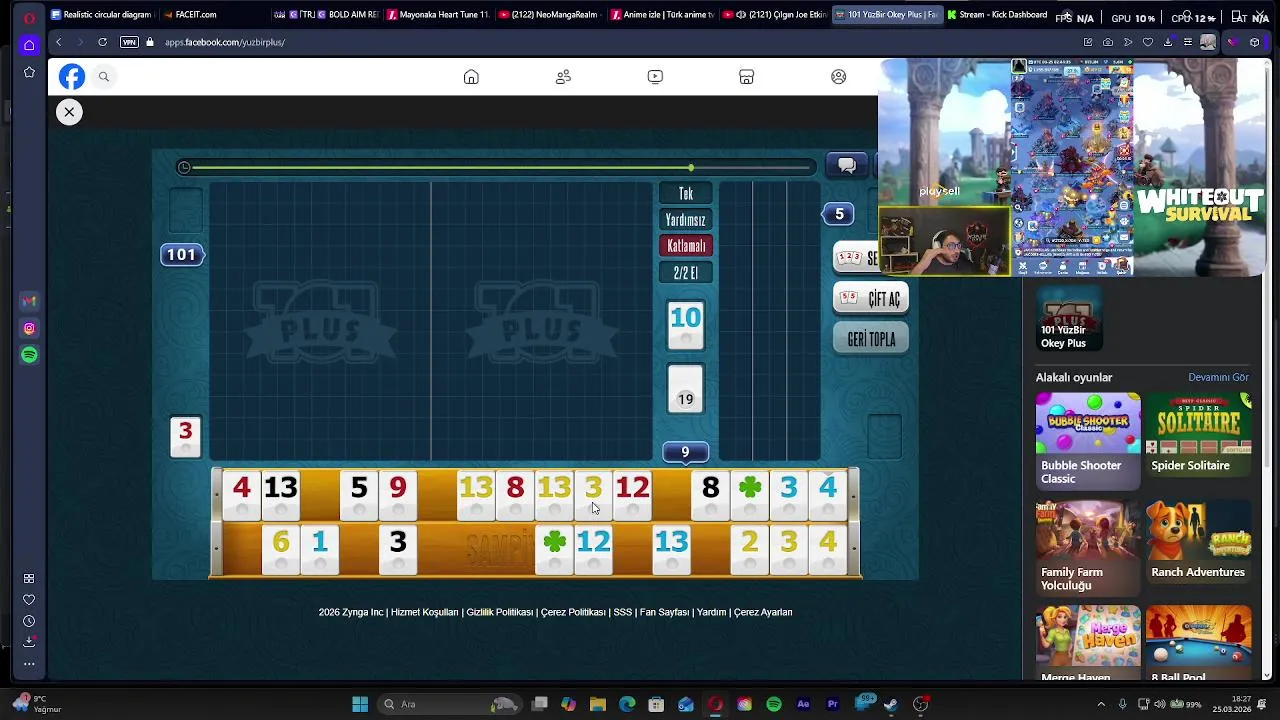Switch to Mayonaka Heart Tune tab
Image resolution: width=1280 pixels, height=720 pixels.
pos(439,15)
